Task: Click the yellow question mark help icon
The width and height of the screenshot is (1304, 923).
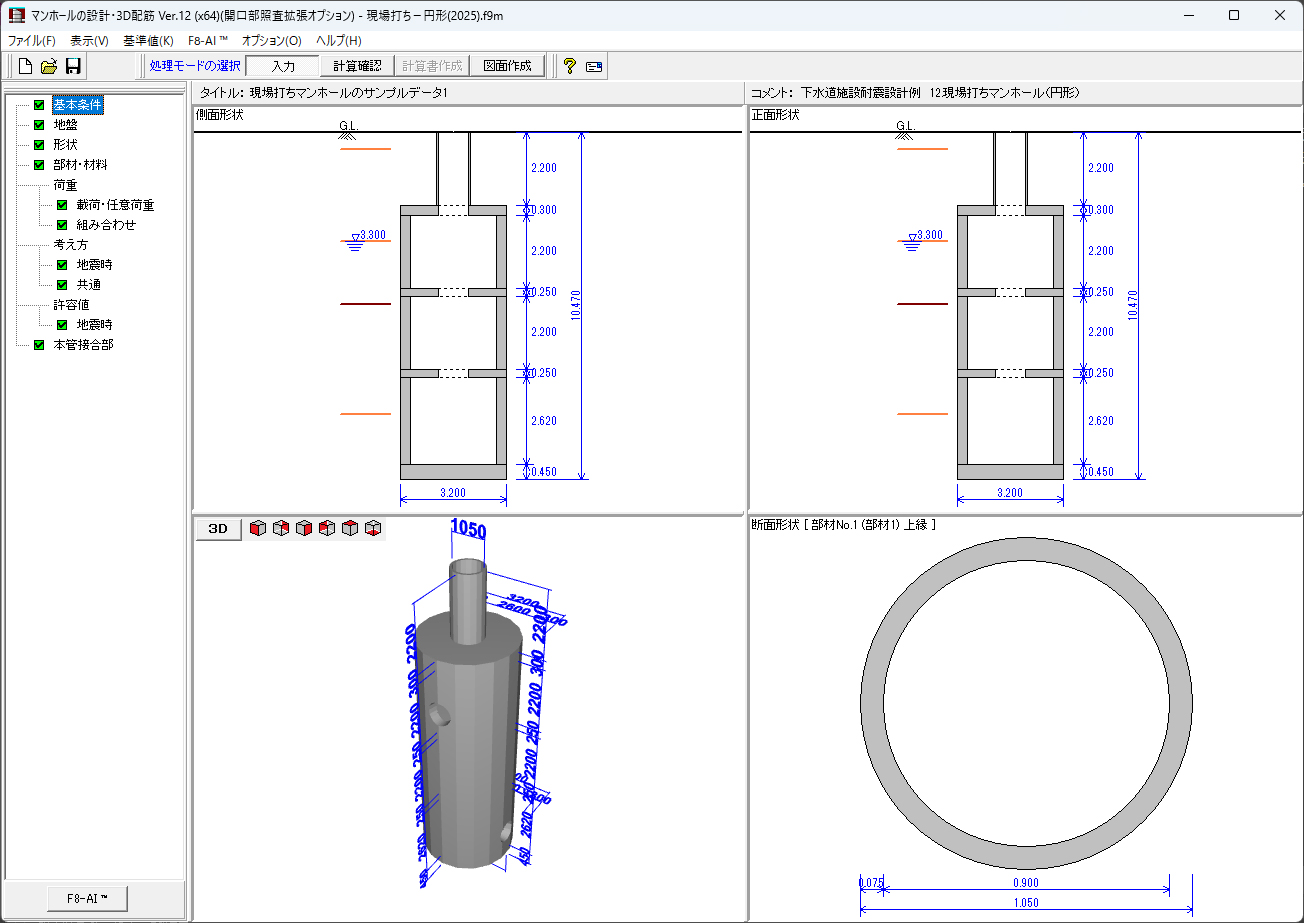Action: [x=569, y=66]
